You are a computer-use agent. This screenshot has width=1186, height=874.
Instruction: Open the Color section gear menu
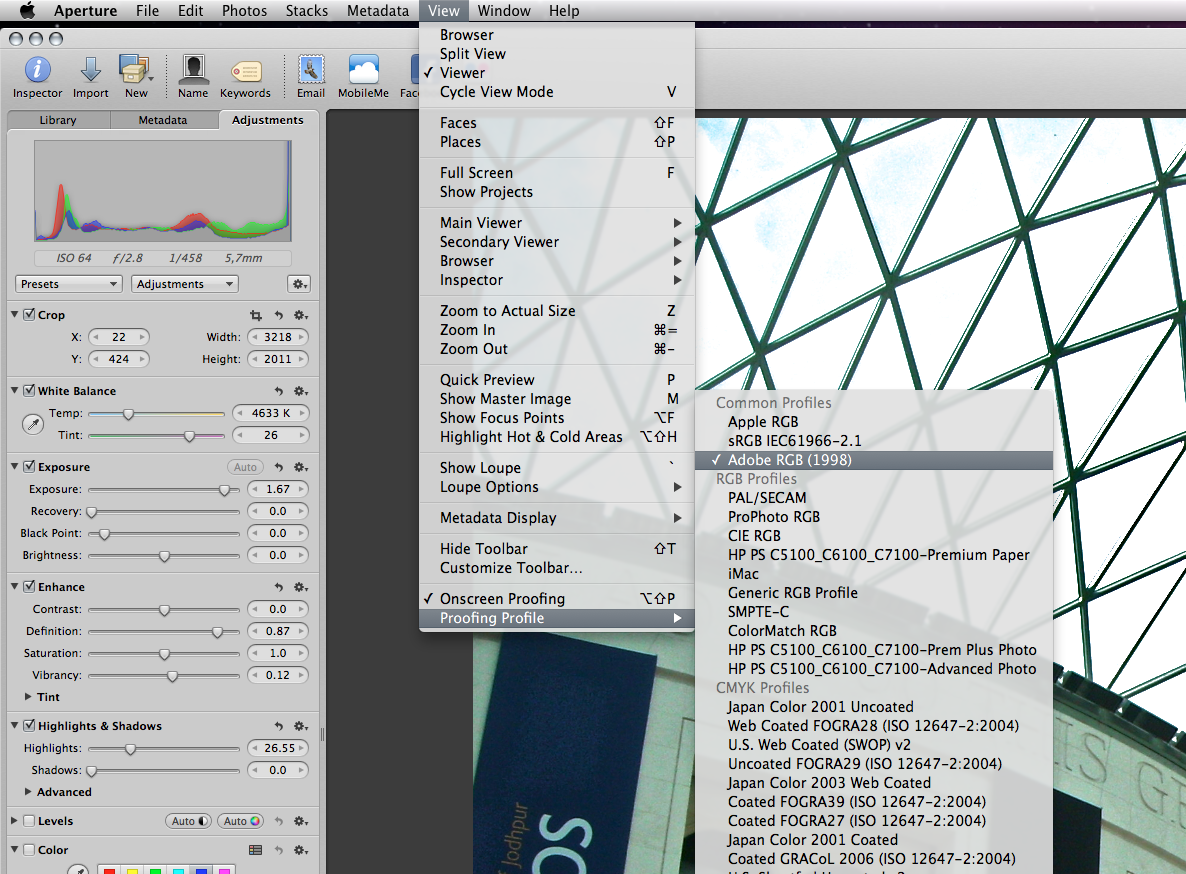300,850
